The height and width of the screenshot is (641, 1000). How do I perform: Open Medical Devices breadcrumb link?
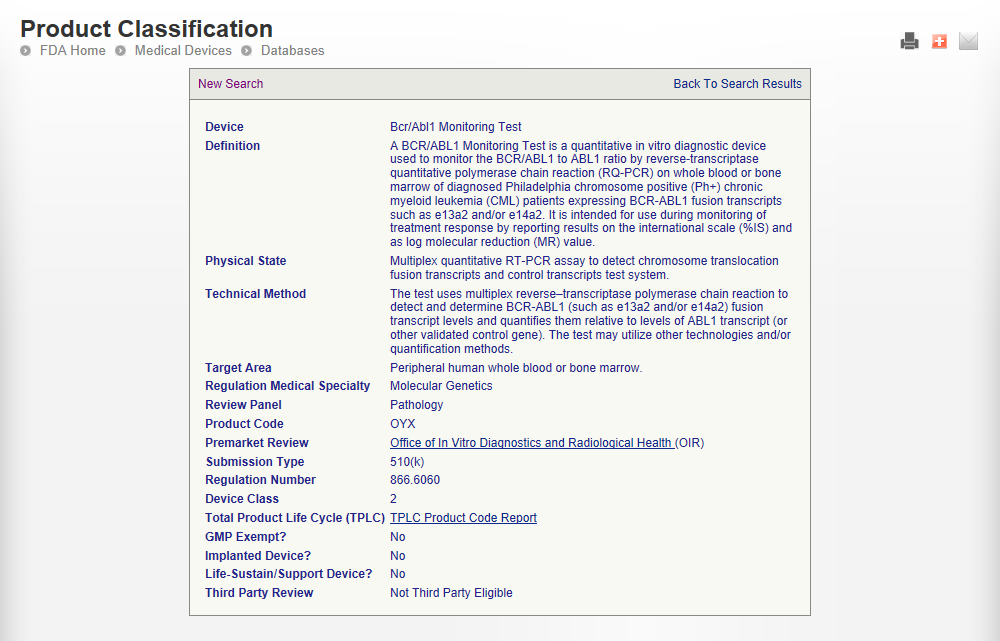click(x=183, y=50)
